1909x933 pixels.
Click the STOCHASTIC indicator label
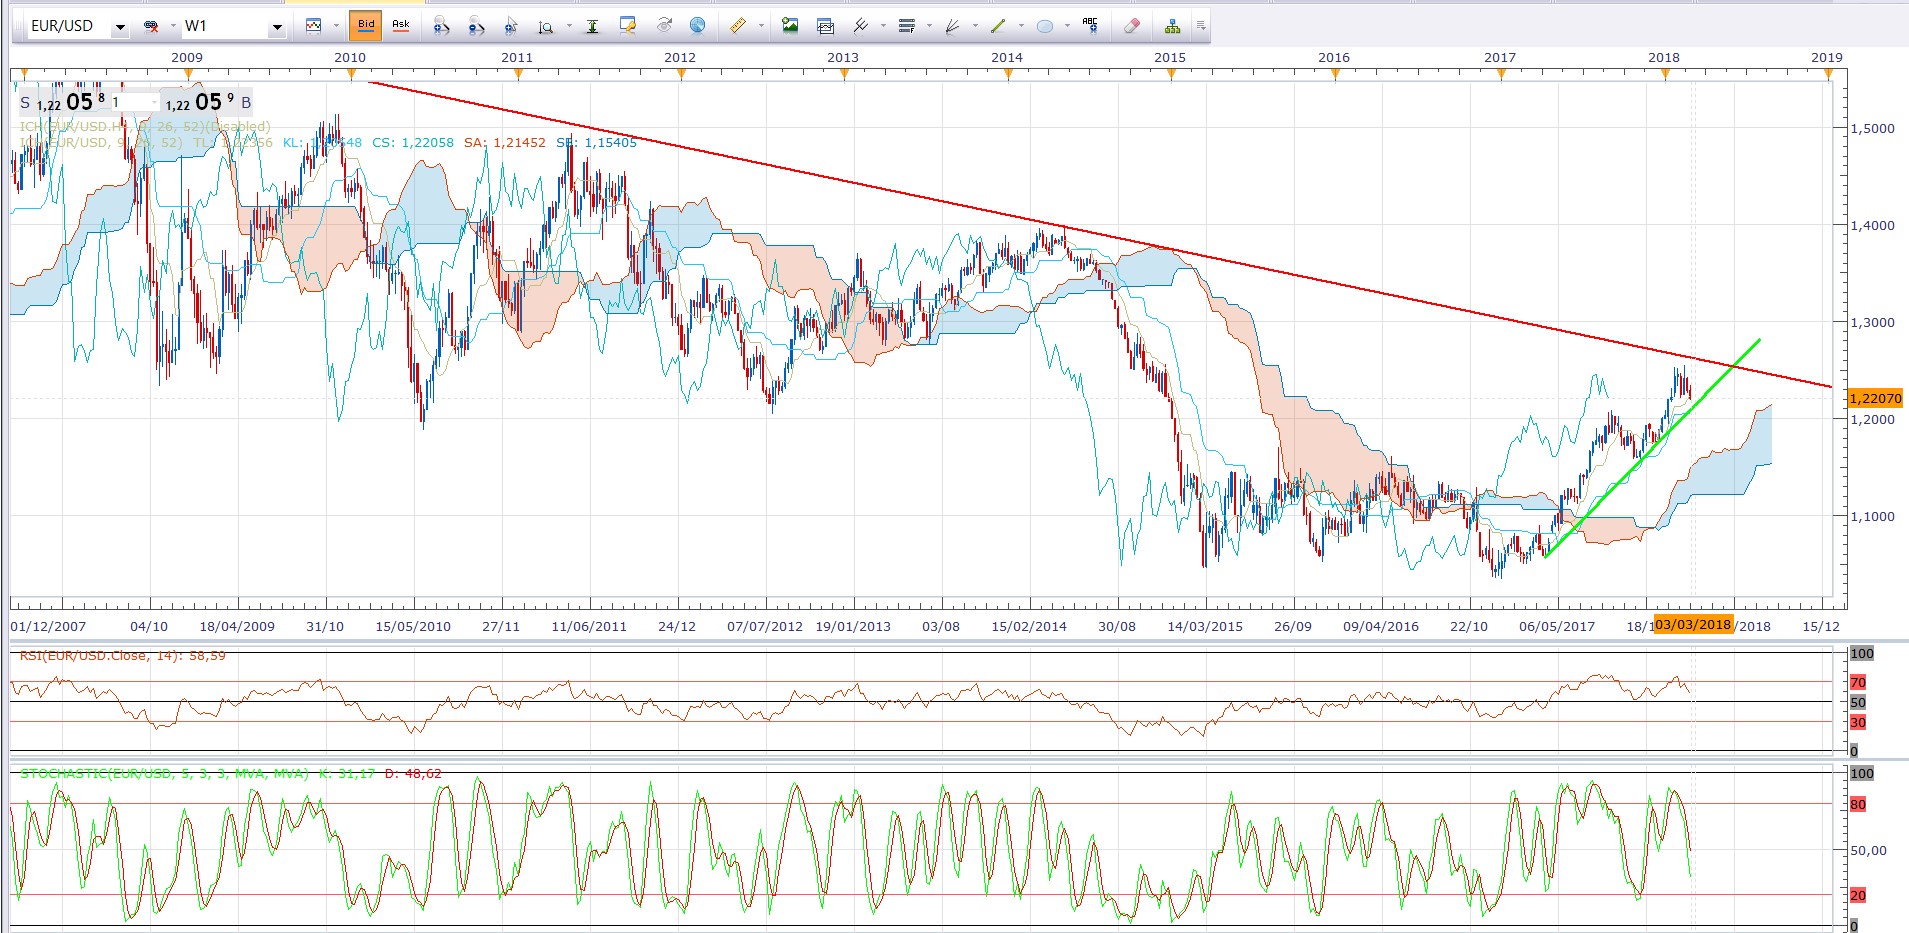(x=231, y=773)
